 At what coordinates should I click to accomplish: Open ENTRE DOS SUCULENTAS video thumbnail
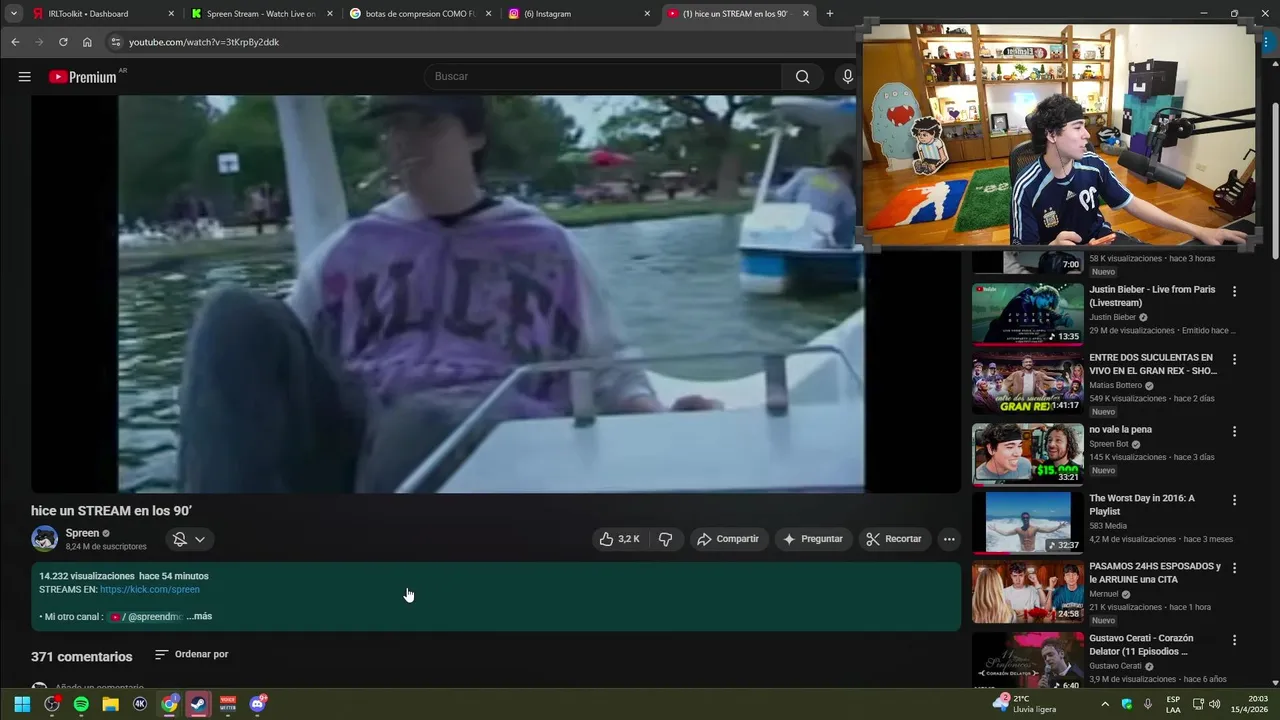(1028, 383)
